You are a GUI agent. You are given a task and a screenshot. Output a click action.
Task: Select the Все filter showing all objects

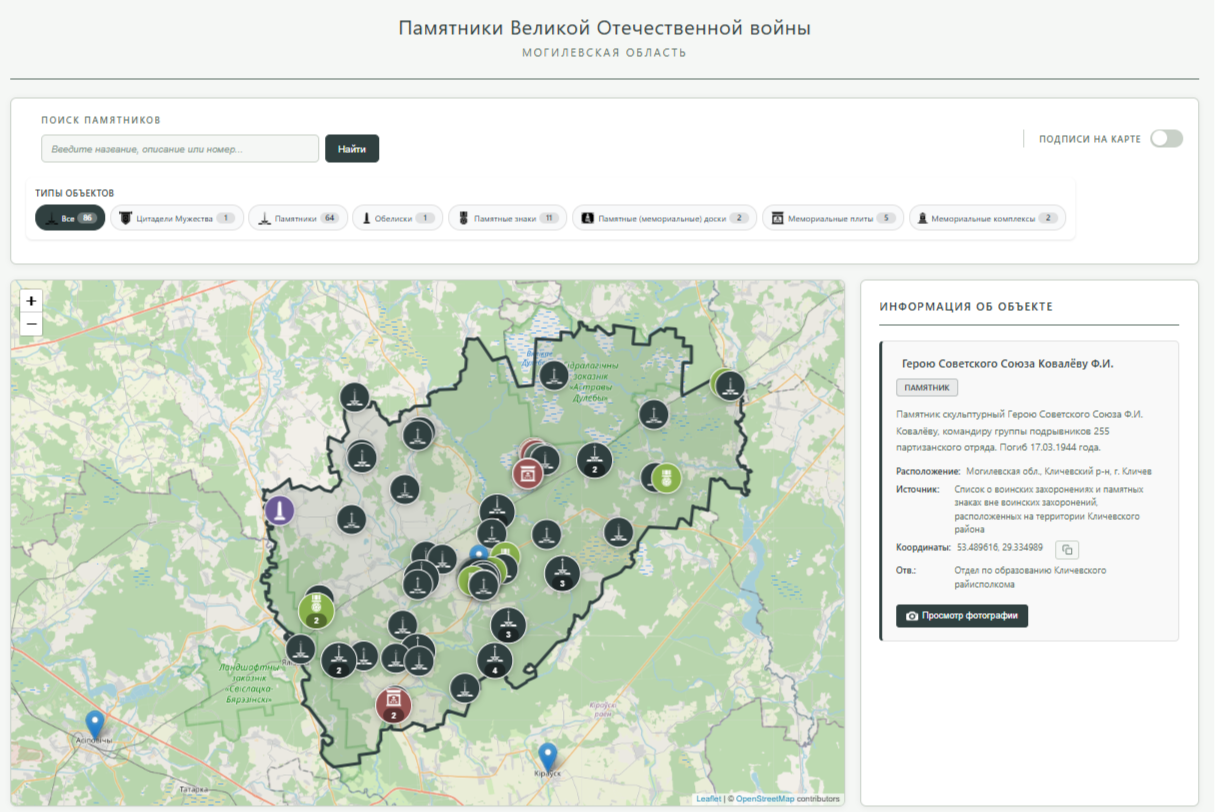pyautogui.click(x=70, y=218)
